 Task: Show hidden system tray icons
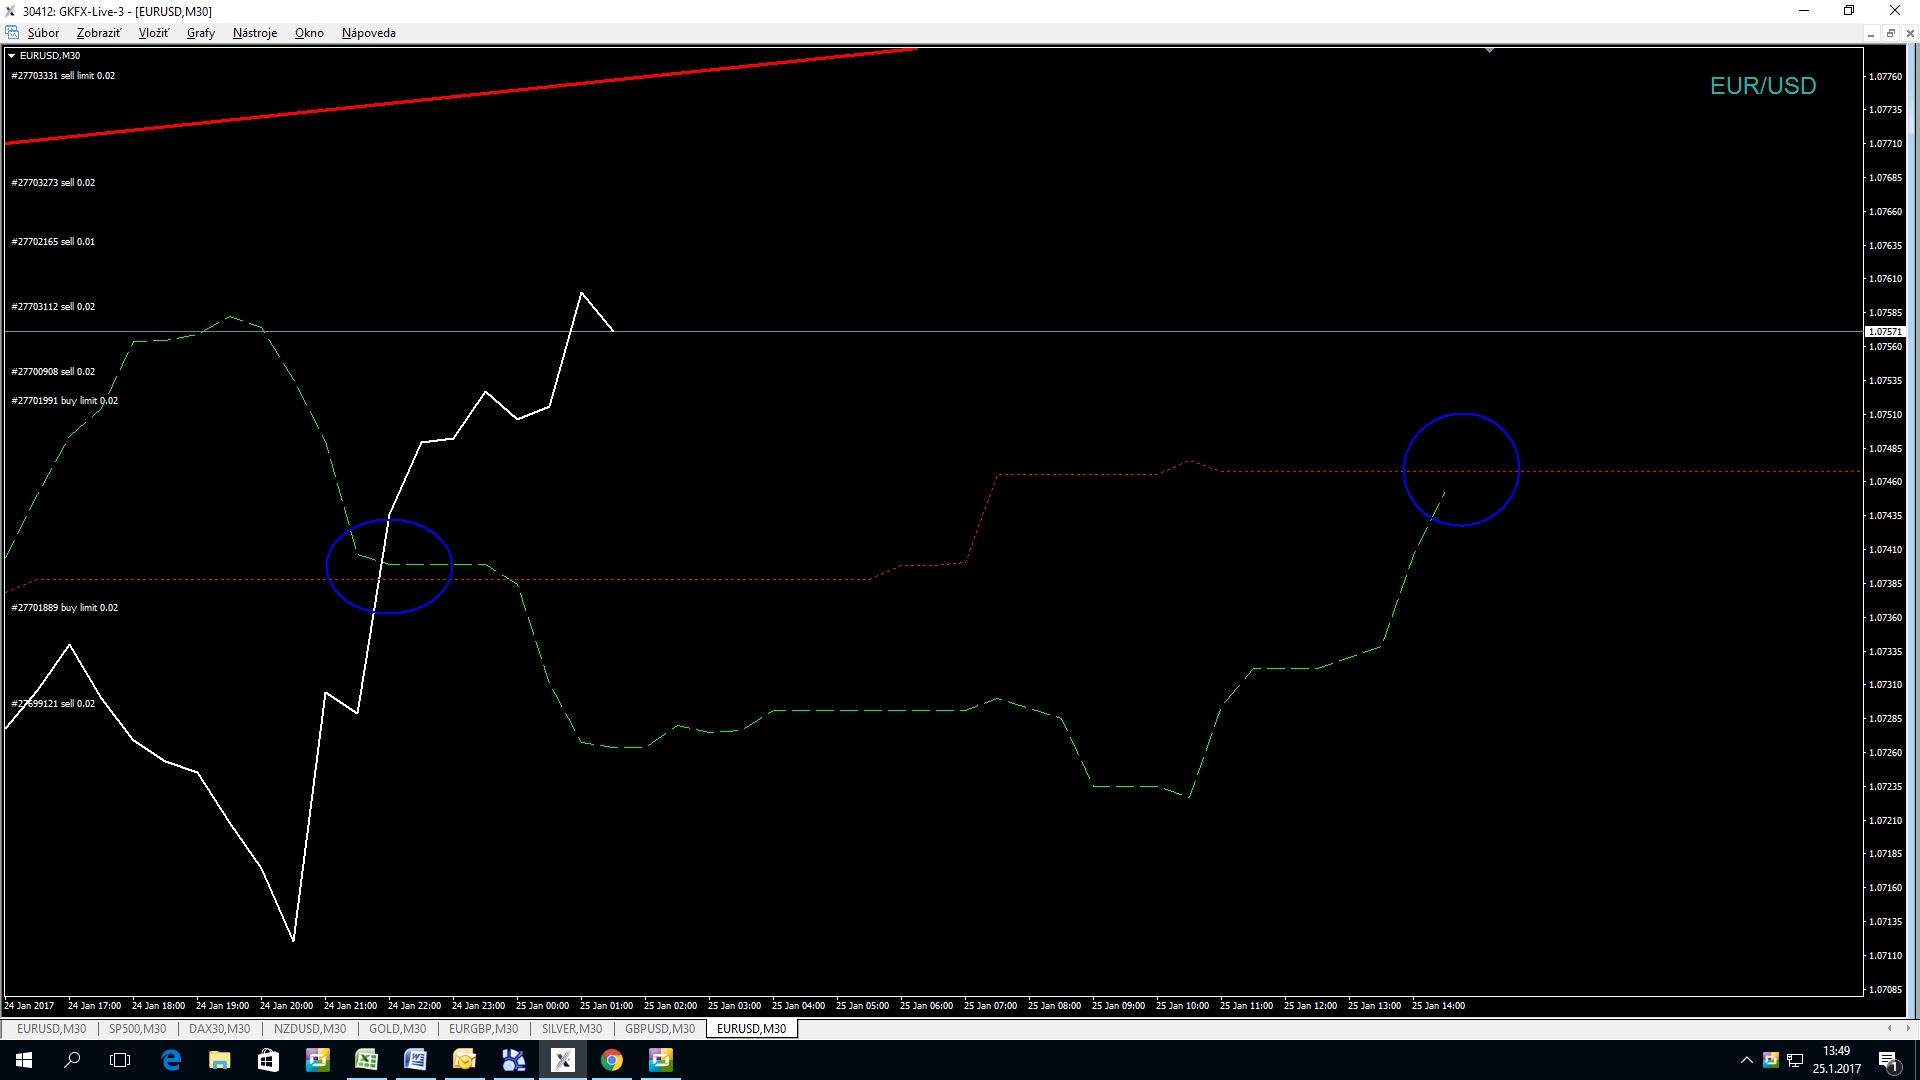click(x=1747, y=1060)
